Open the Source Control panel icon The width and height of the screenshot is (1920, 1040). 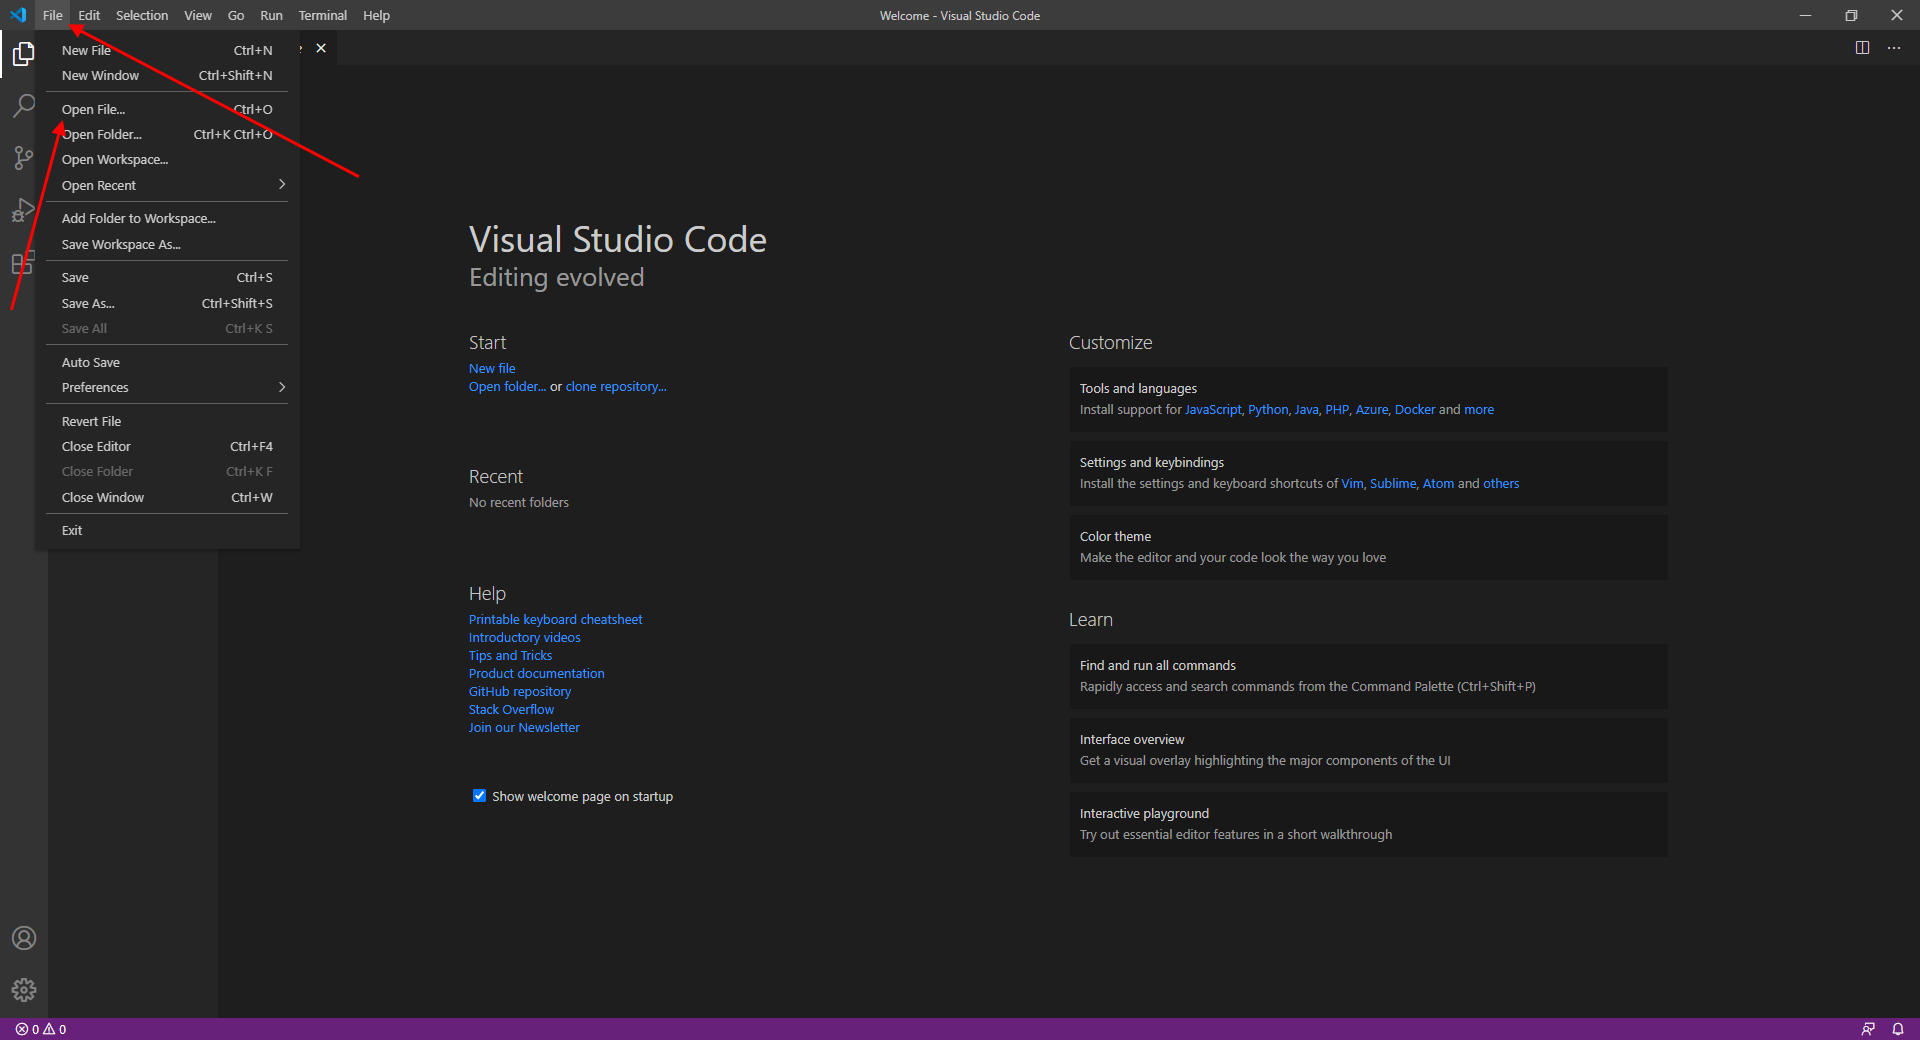coord(22,157)
